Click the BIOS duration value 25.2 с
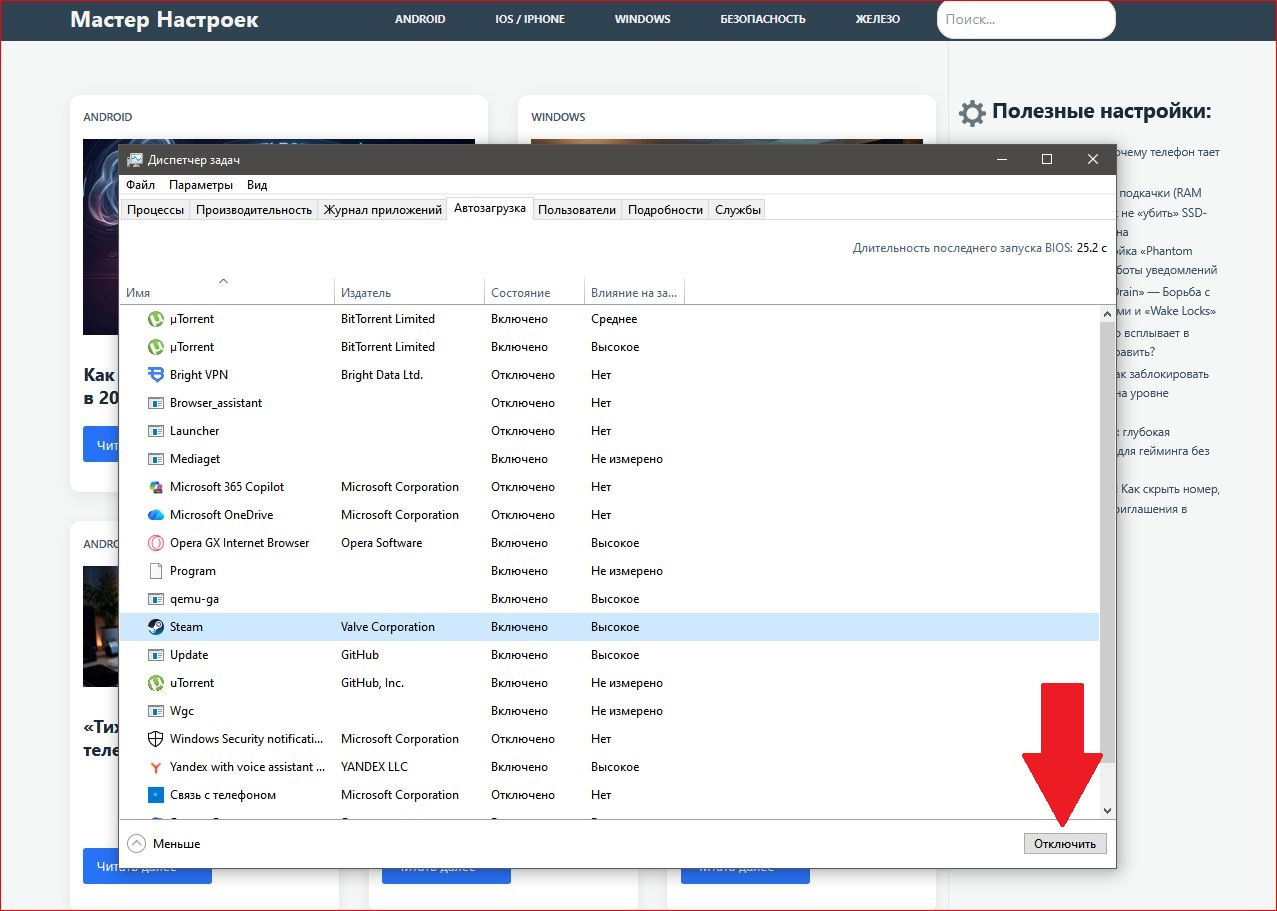The width and height of the screenshot is (1277, 911). pyautogui.click(x=1092, y=248)
